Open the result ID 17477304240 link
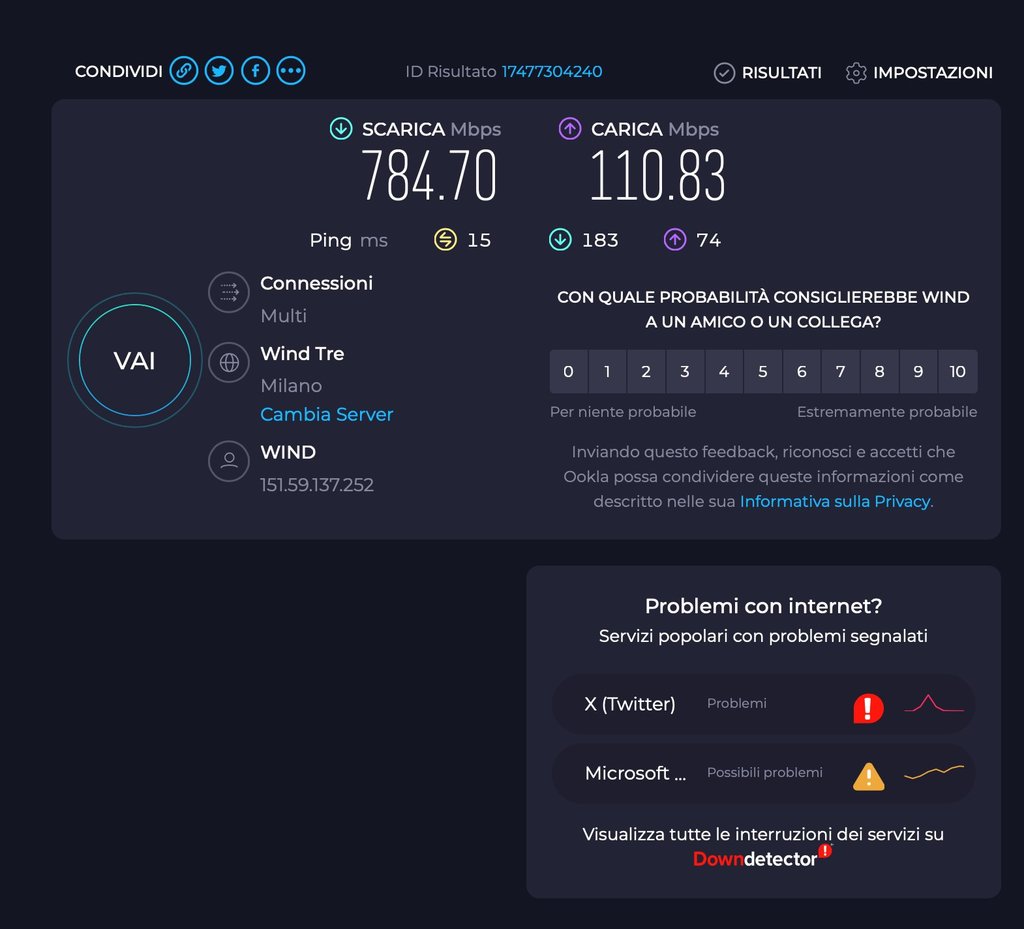Image resolution: width=1024 pixels, height=929 pixels. click(551, 72)
